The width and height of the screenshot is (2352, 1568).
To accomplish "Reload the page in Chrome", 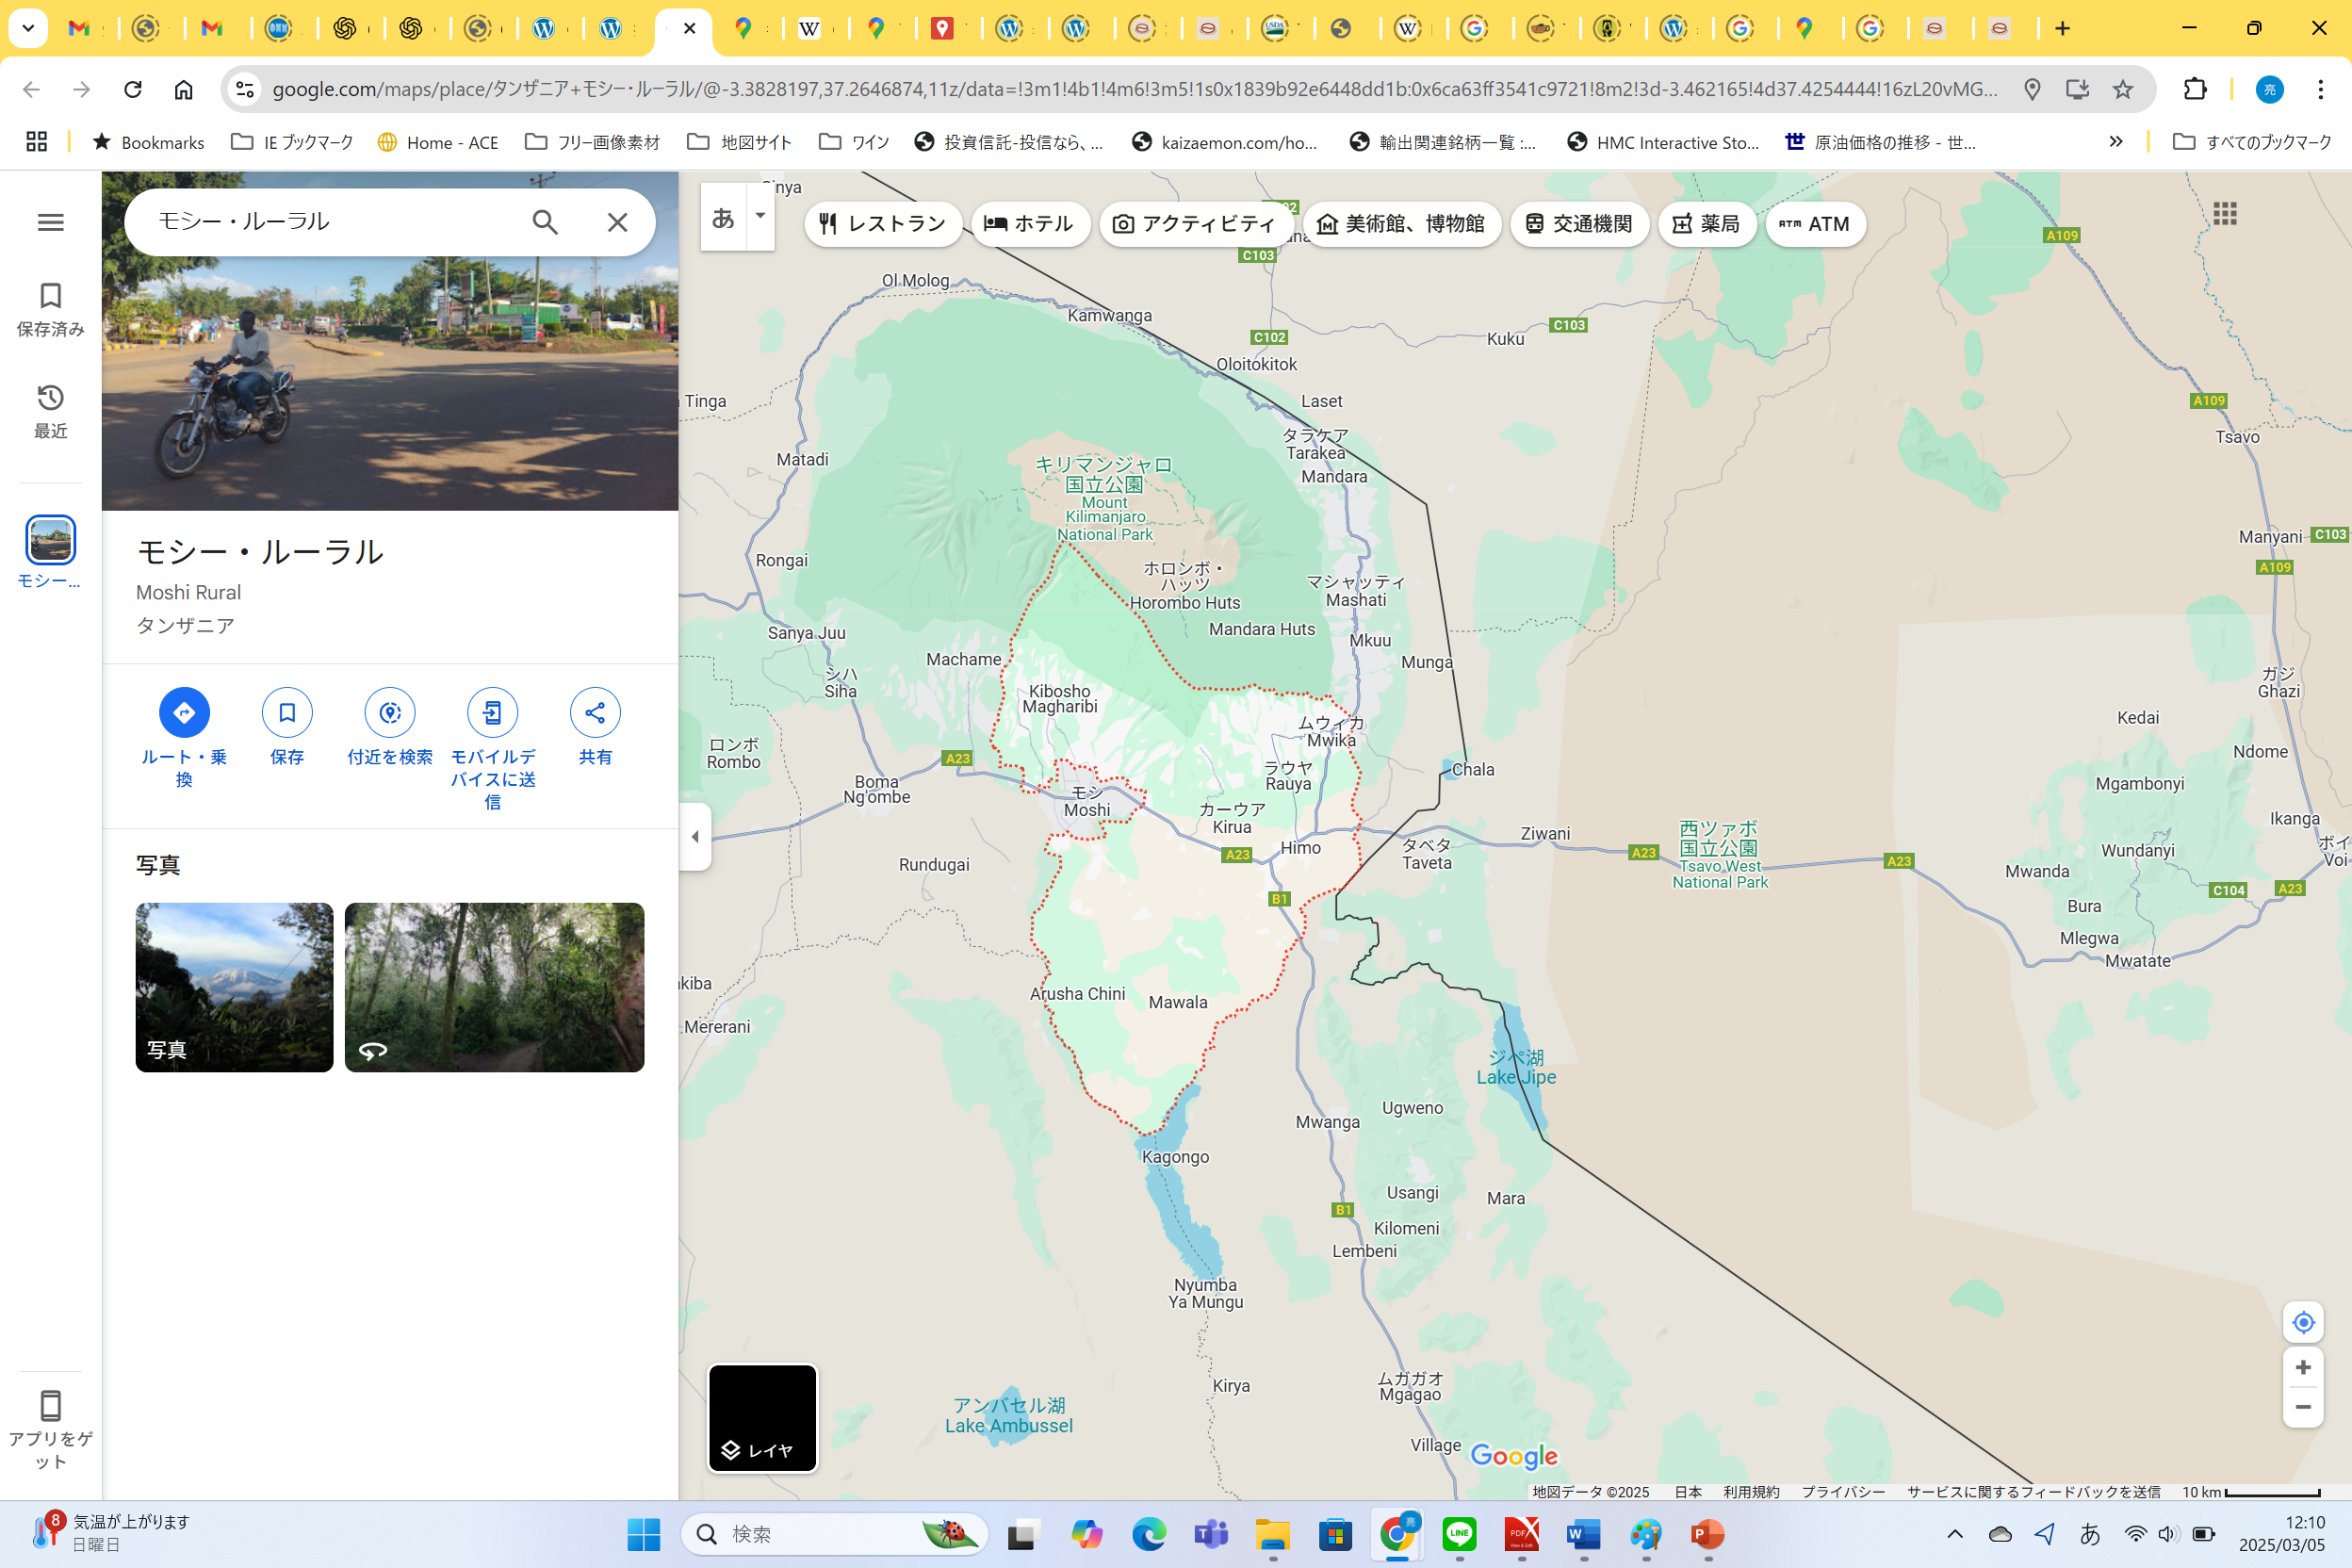I will (133, 89).
